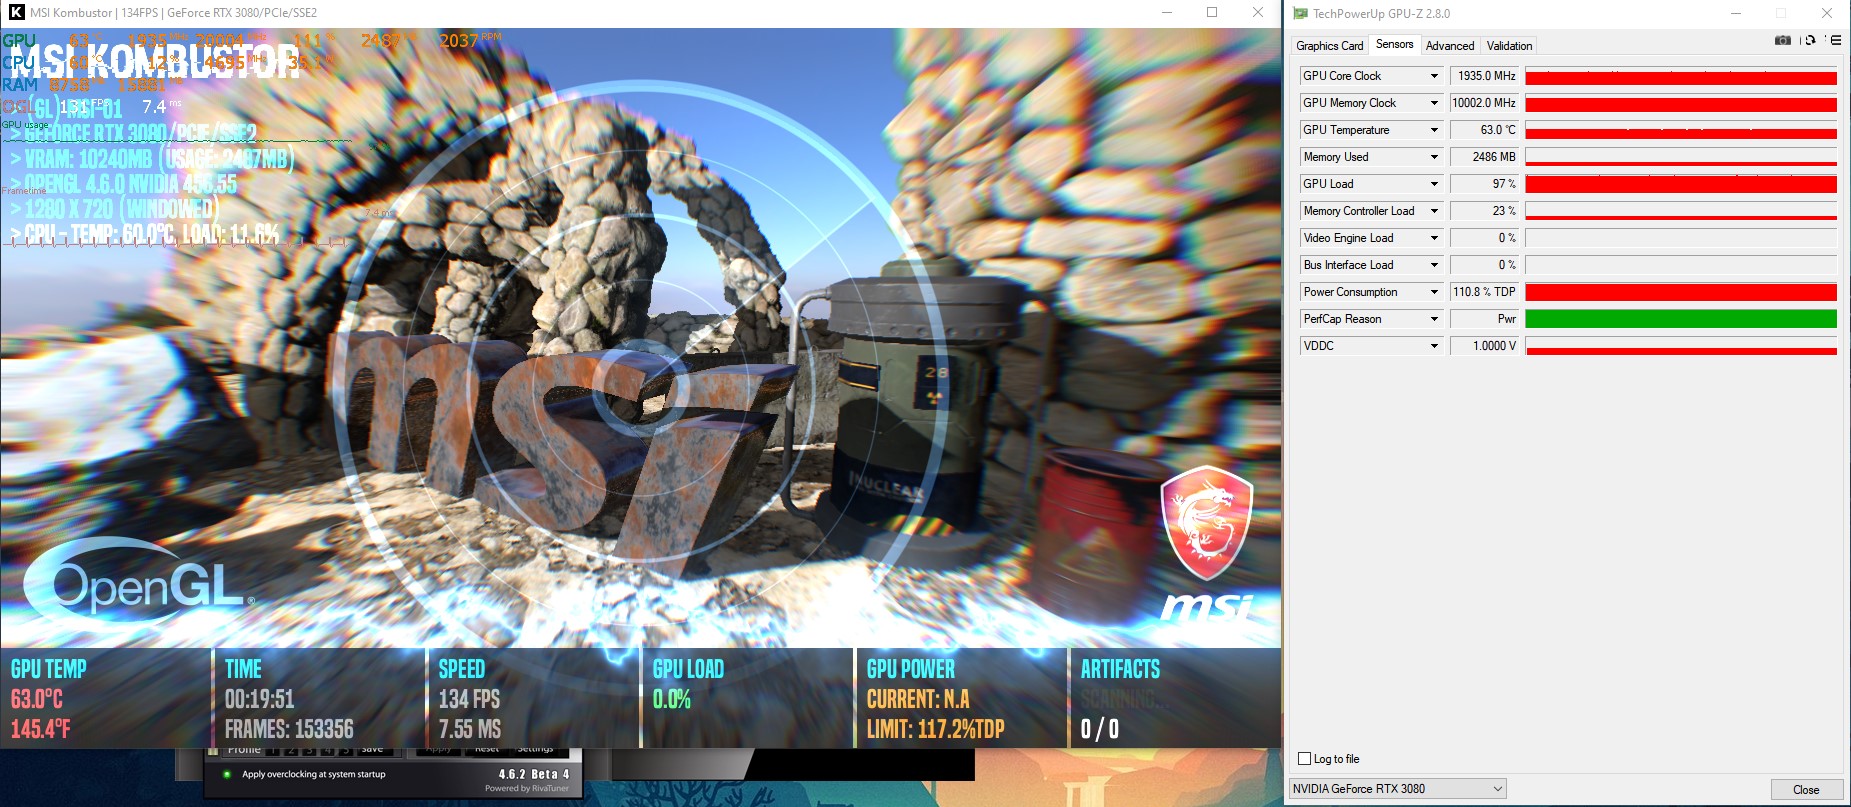Enable the Log to file checkbox
Viewport: 1851px width, 807px height.
[1304, 759]
